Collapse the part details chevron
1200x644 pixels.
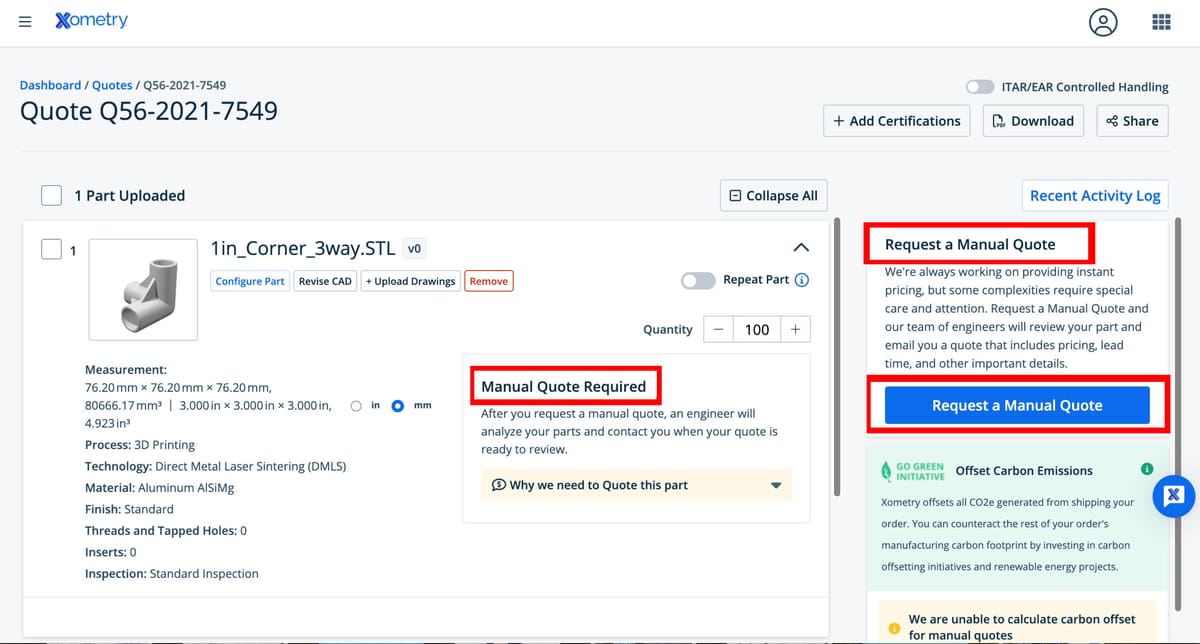click(x=800, y=247)
